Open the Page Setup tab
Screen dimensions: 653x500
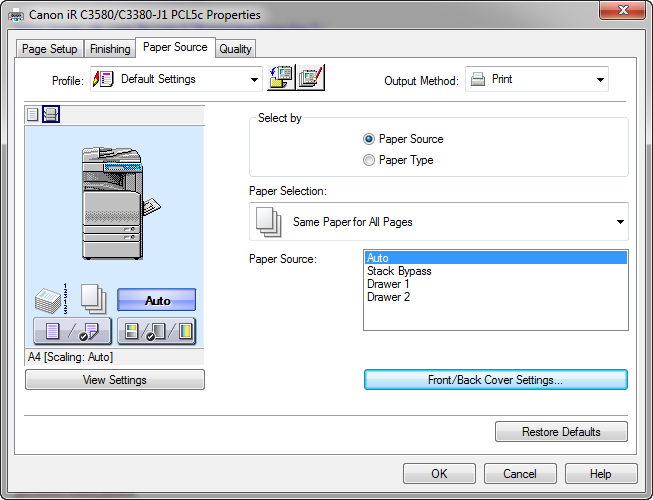pos(50,49)
